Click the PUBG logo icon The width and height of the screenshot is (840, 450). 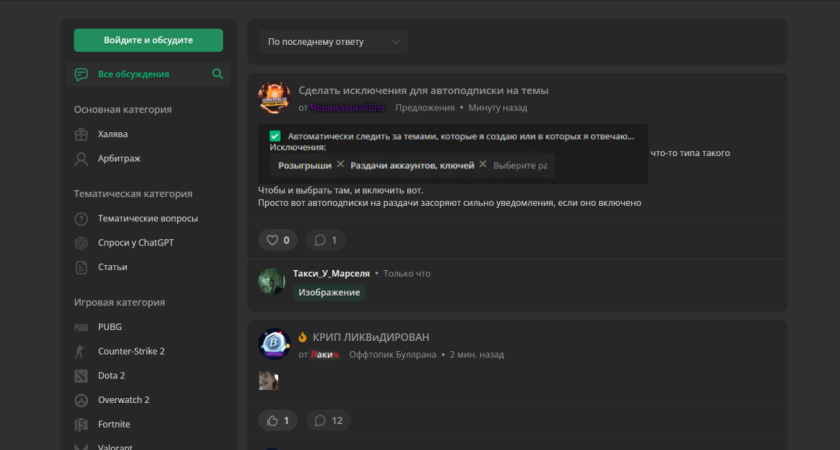[x=81, y=327]
